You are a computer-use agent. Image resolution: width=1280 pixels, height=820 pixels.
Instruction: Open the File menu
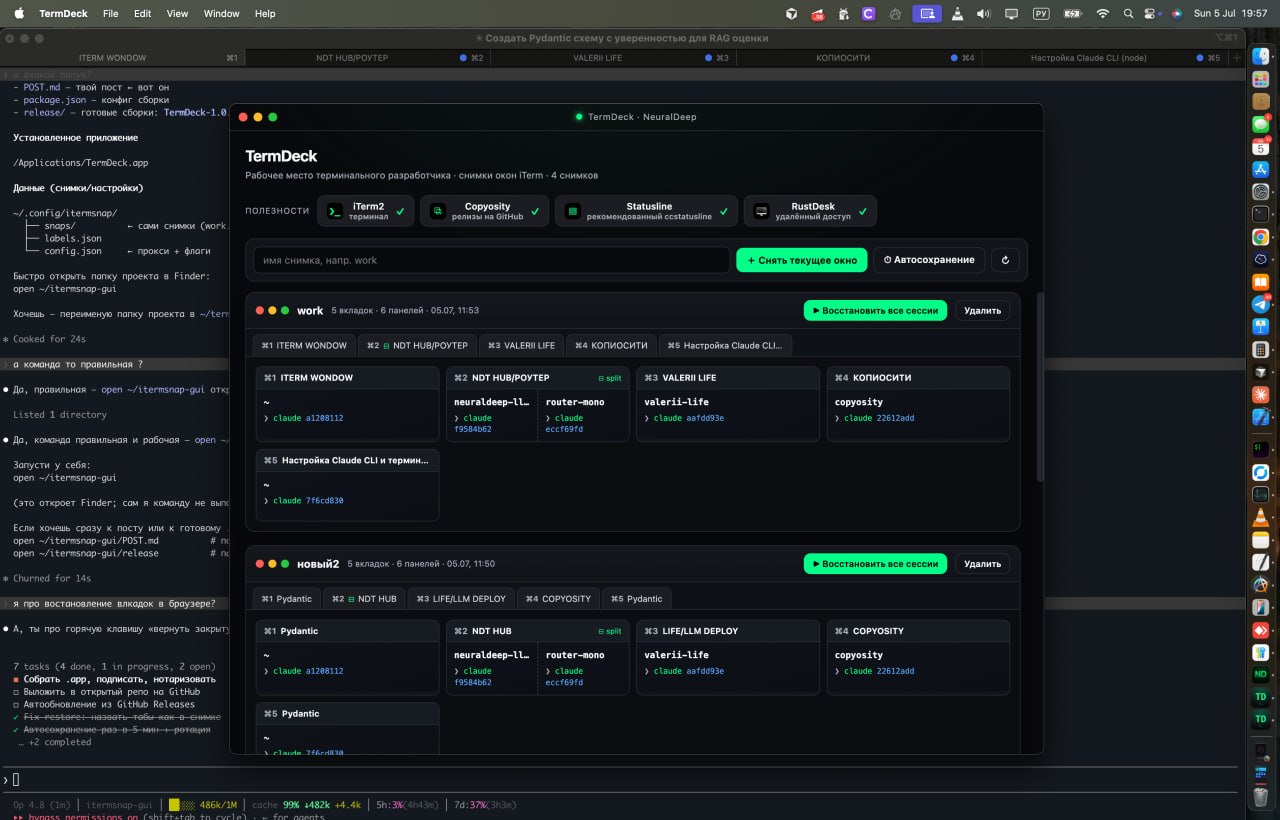tap(110, 14)
